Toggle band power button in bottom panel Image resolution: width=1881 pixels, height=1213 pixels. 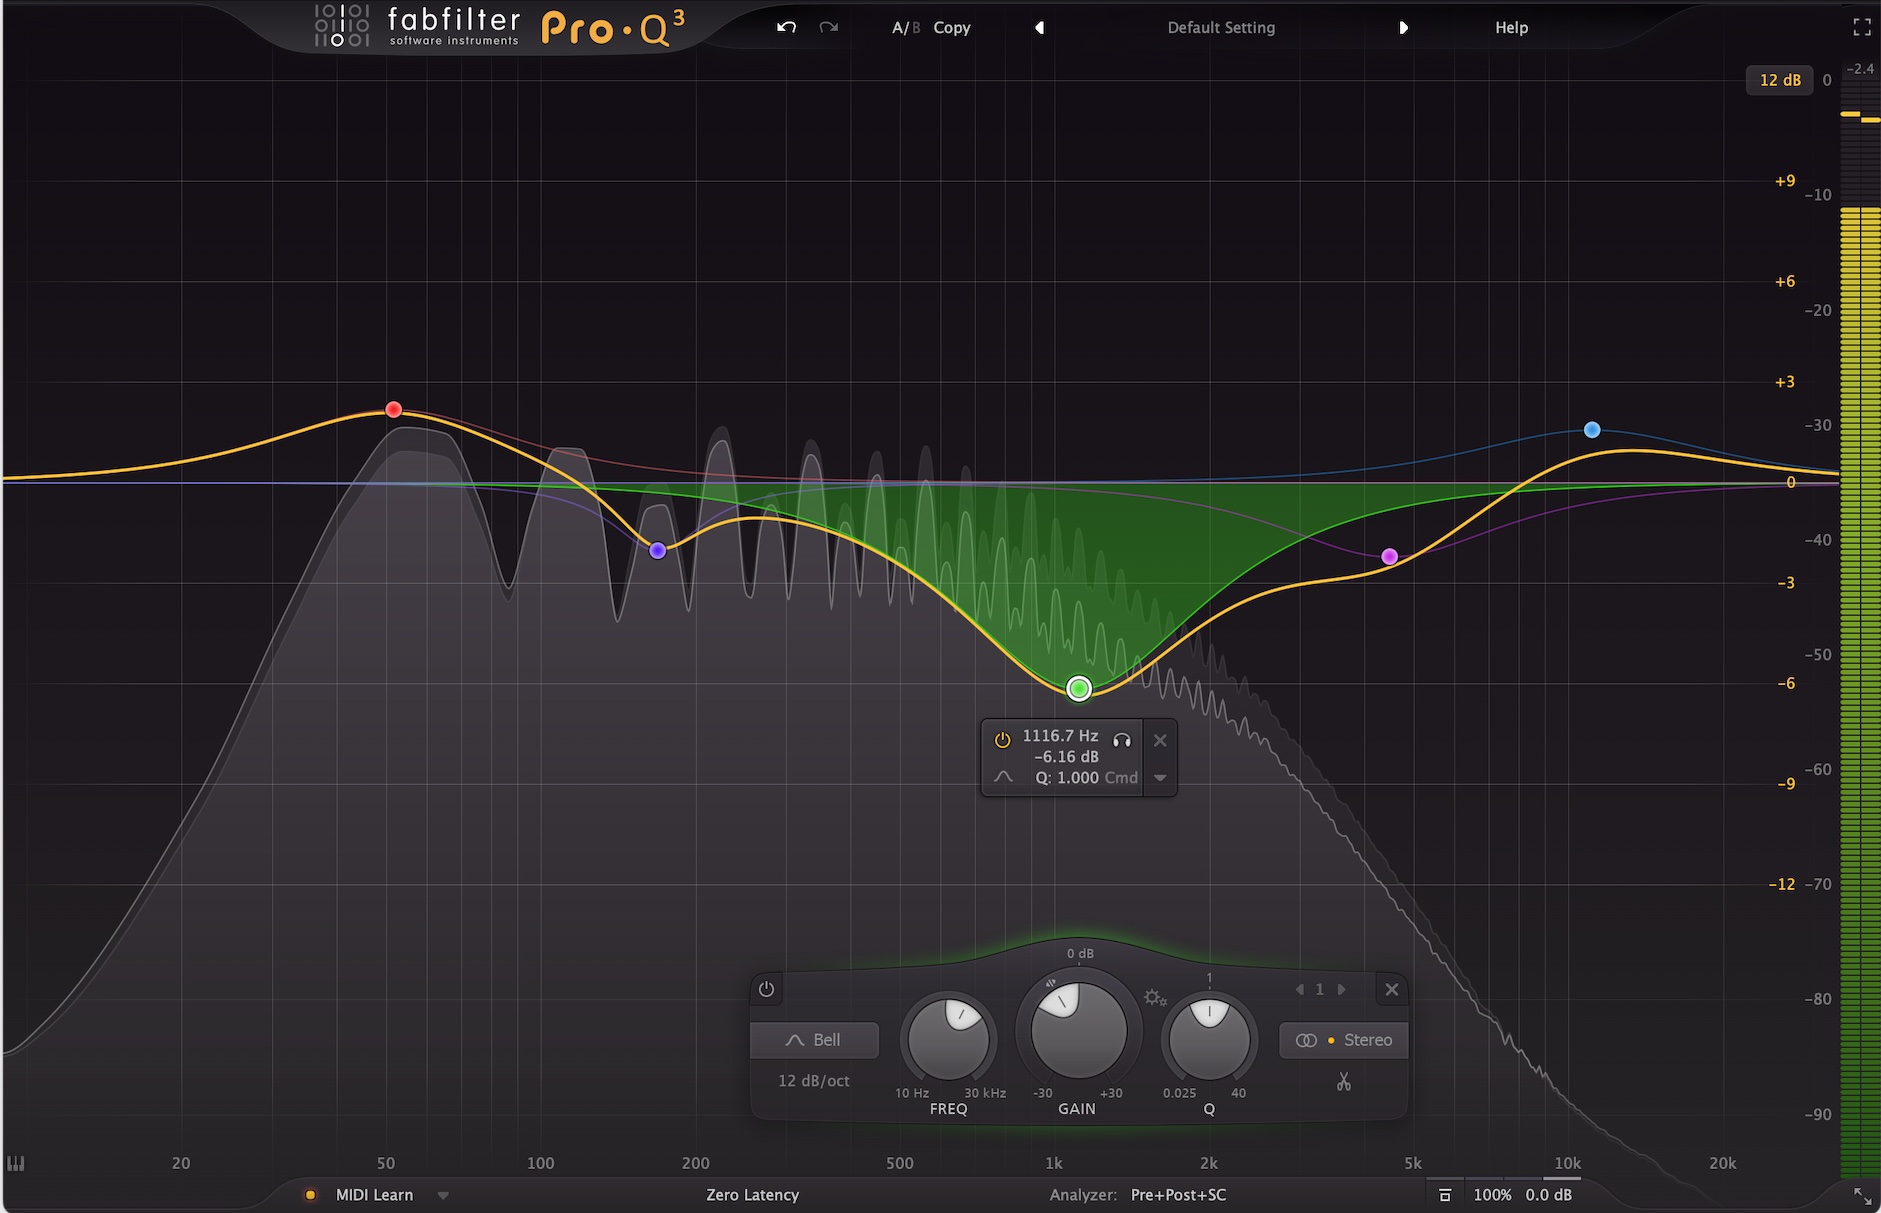tap(767, 989)
